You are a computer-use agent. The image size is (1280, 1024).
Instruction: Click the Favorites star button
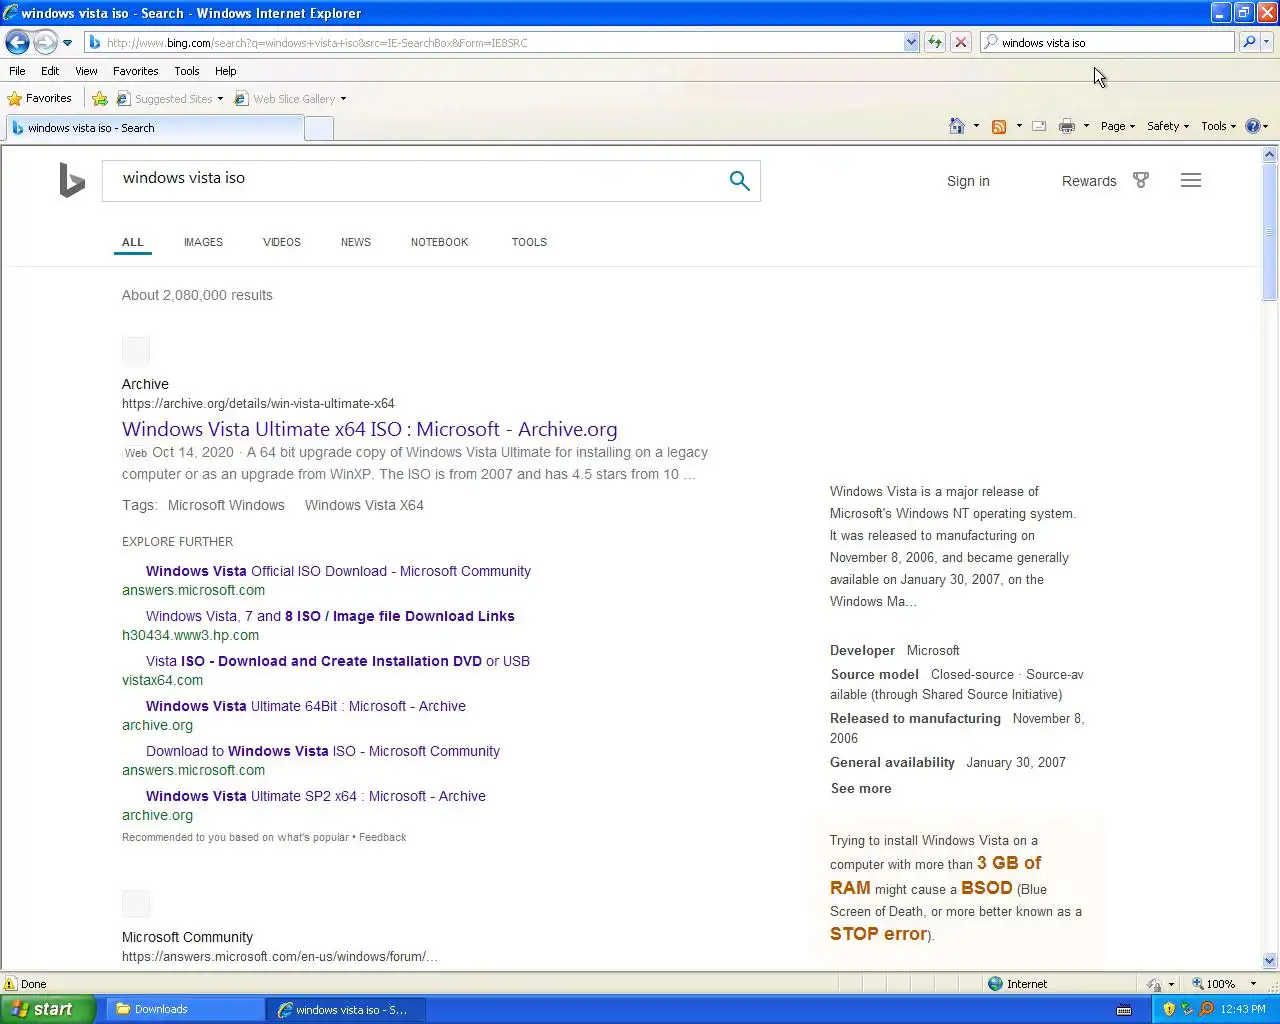pos(39,98)
